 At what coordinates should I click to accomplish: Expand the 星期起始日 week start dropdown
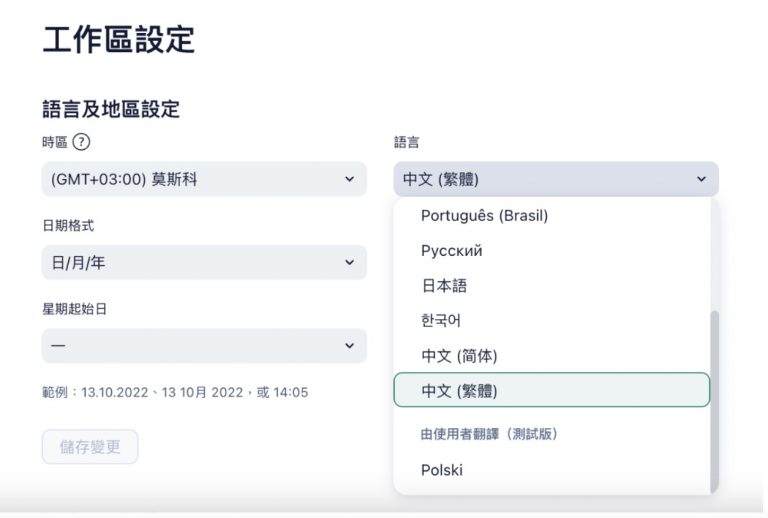pos(203,346)
